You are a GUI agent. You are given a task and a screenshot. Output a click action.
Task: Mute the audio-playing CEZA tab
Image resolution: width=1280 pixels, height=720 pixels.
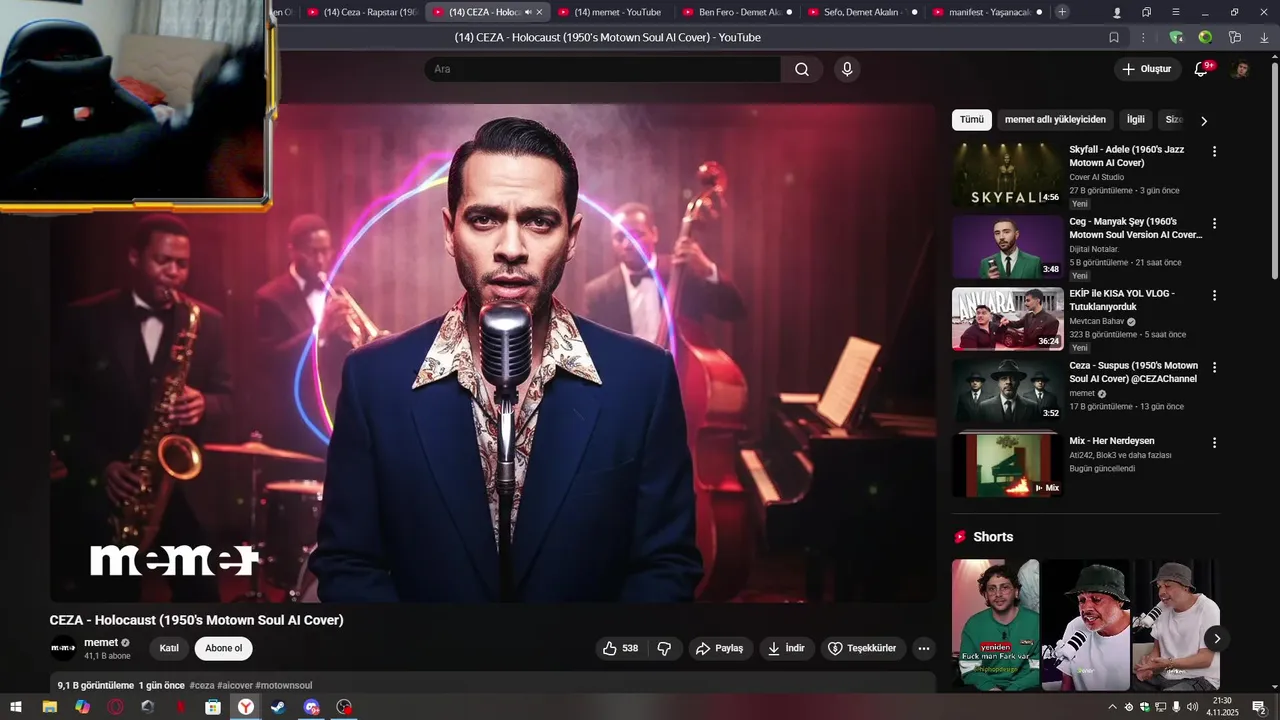tap(528, 12)
